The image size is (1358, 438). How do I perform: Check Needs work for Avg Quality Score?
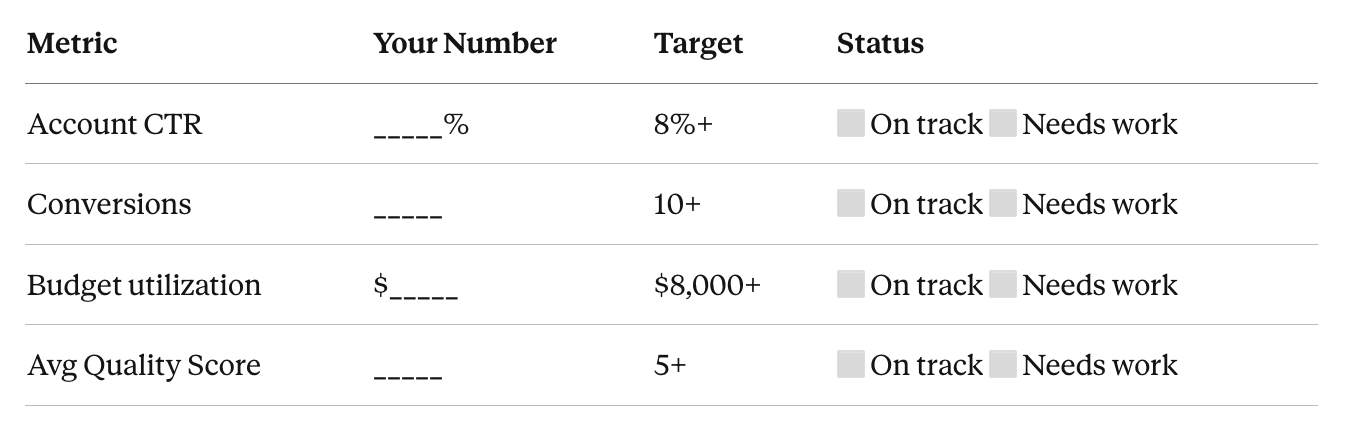(x=1003, y=365)
